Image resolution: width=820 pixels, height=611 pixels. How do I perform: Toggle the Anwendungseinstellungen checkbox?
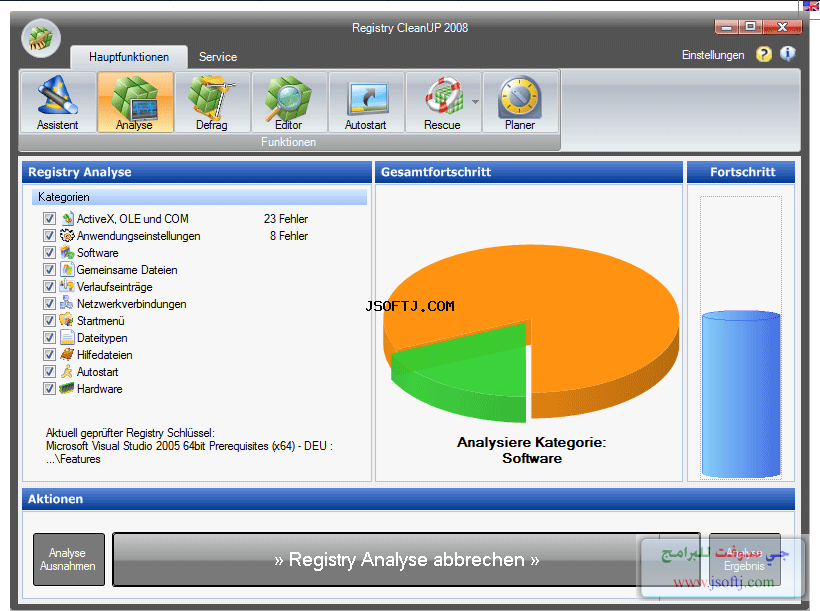tap(49, 235)
